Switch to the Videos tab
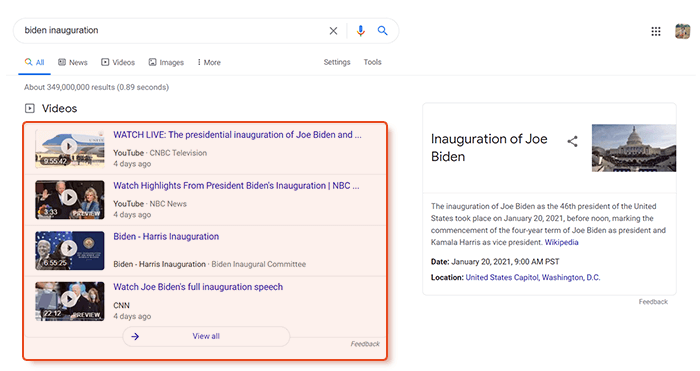The height and width of the screenshot is (371, 700). pyautogui.click(x=118, y=63)
